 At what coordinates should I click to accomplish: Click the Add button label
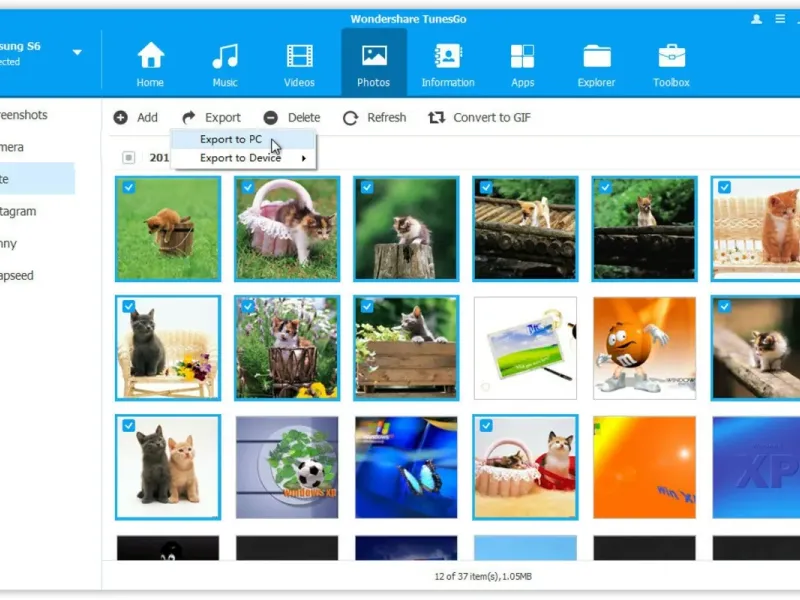point(147,118)
